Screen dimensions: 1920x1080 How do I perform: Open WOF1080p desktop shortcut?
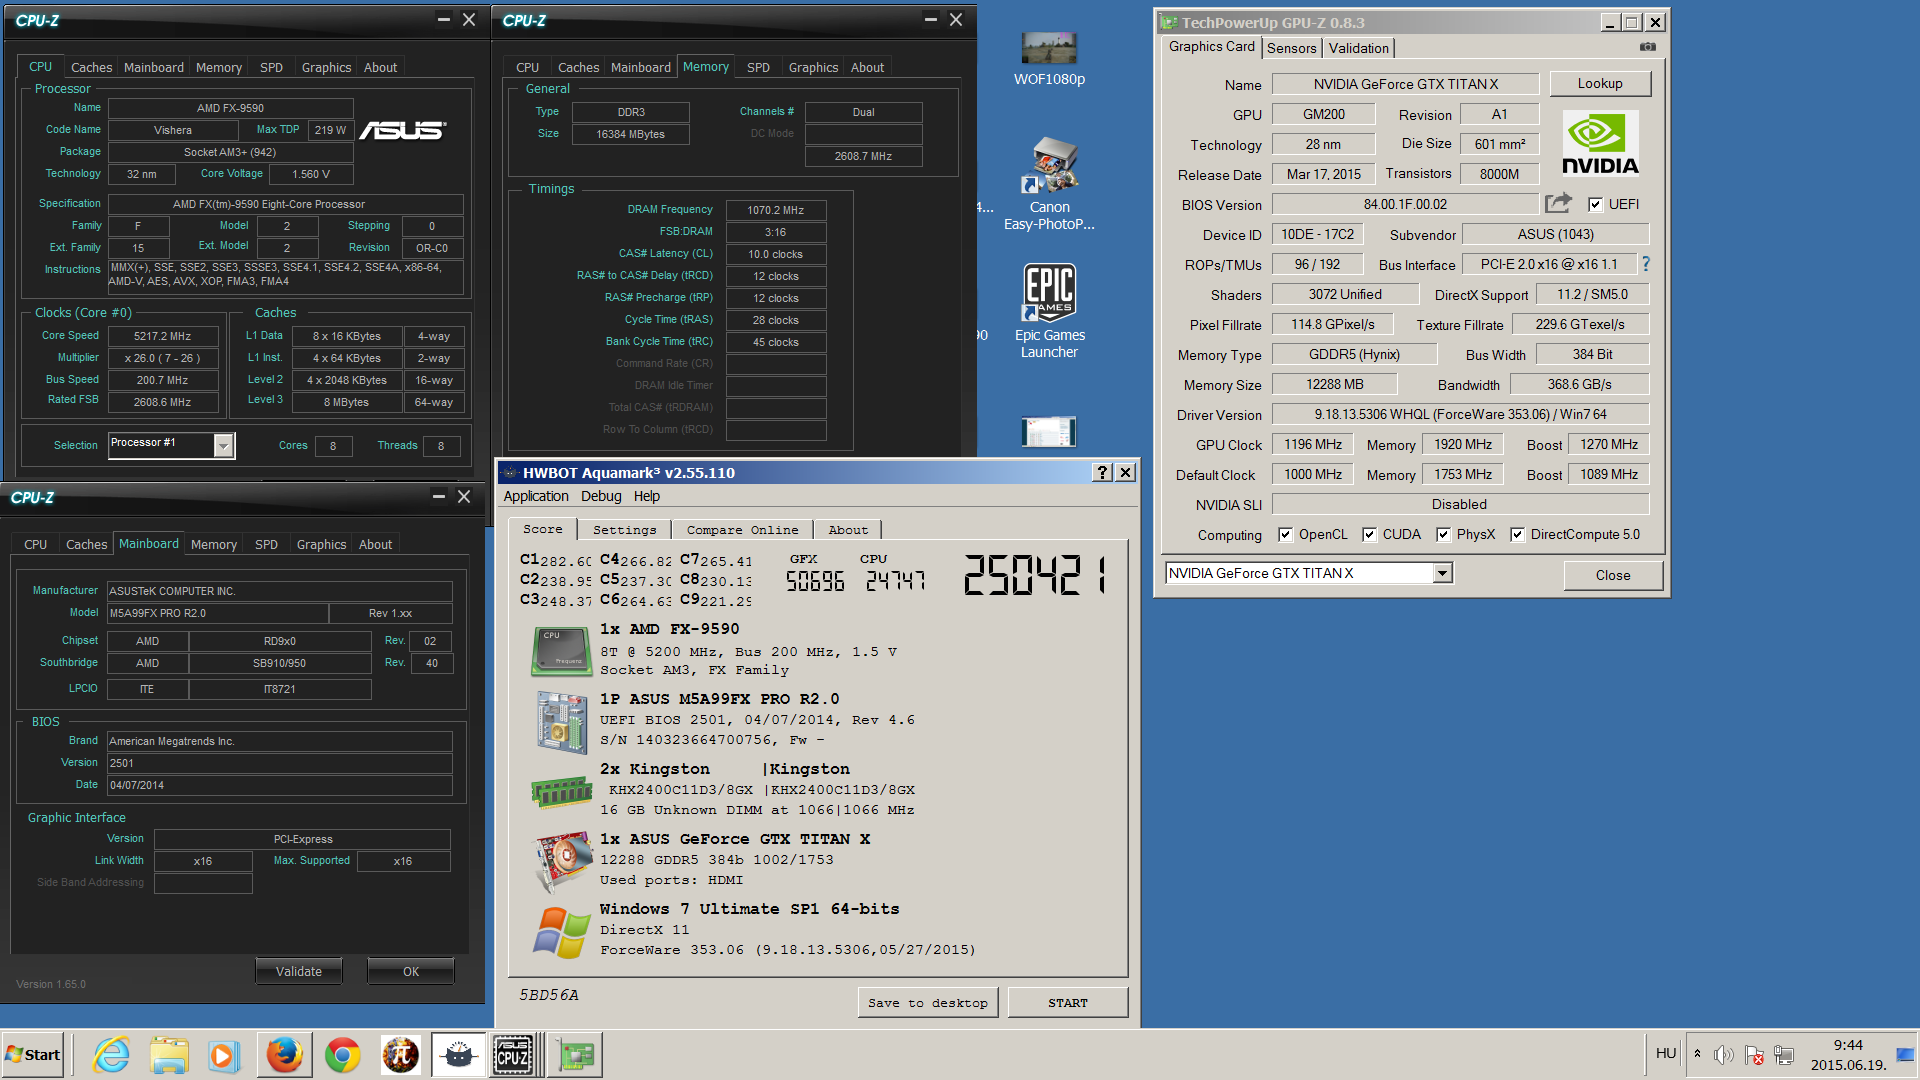1049,59
